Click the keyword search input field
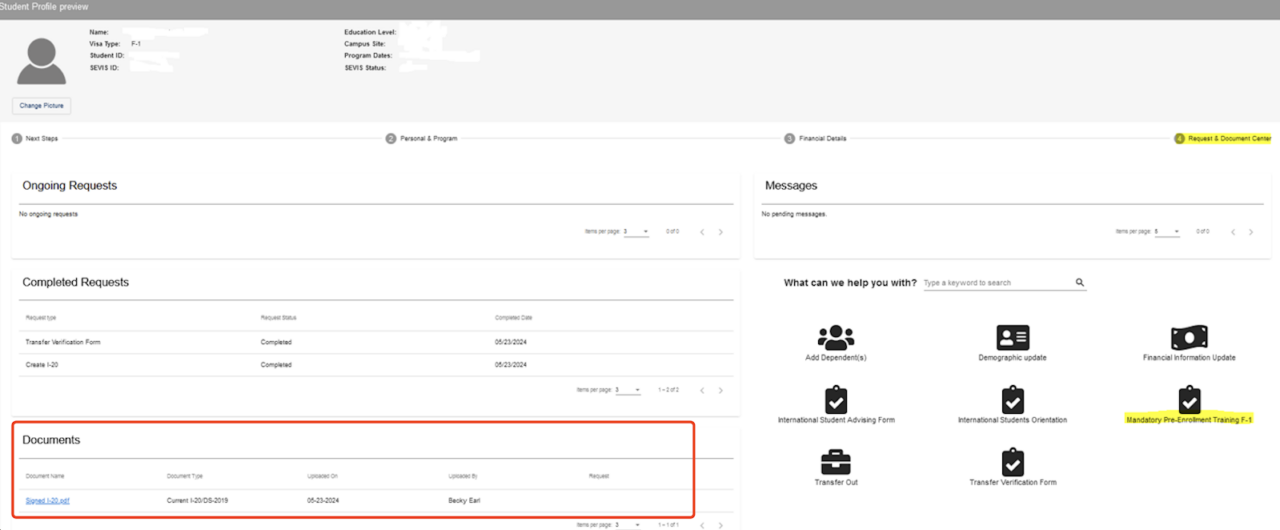Screen dimensions: 1280x530 coord(996,283)
